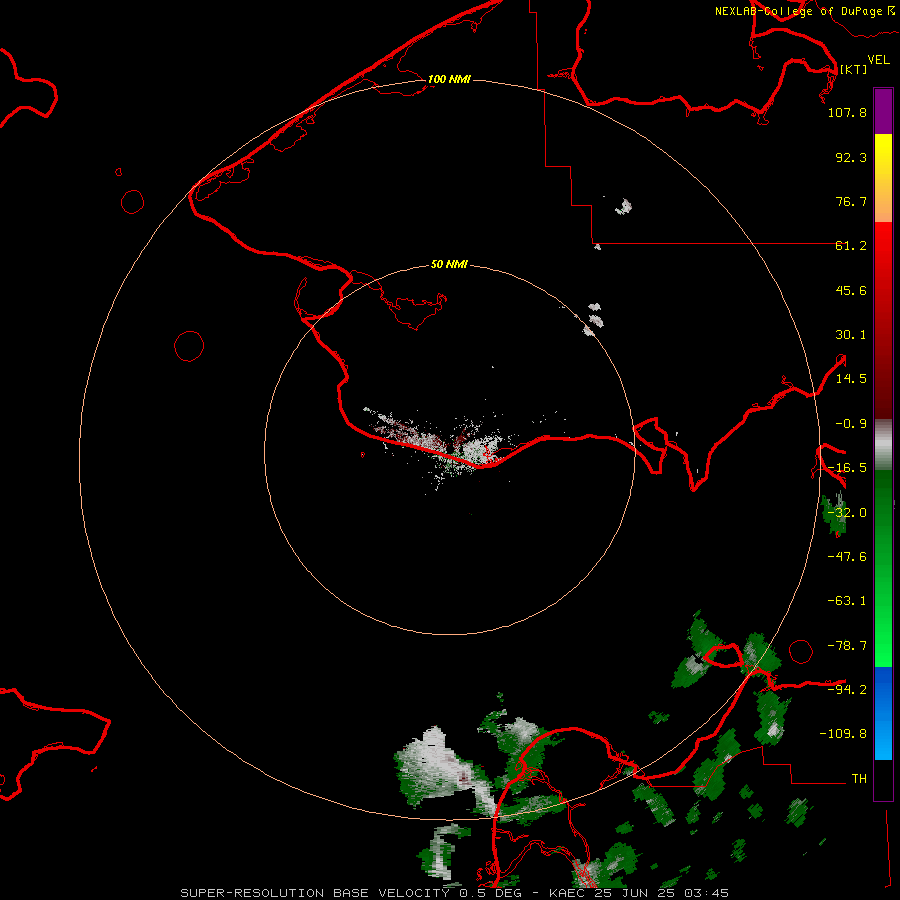Click the -63.1 scale value
Image resolution: width=900 pixels, height=900 pixels.
847,601
